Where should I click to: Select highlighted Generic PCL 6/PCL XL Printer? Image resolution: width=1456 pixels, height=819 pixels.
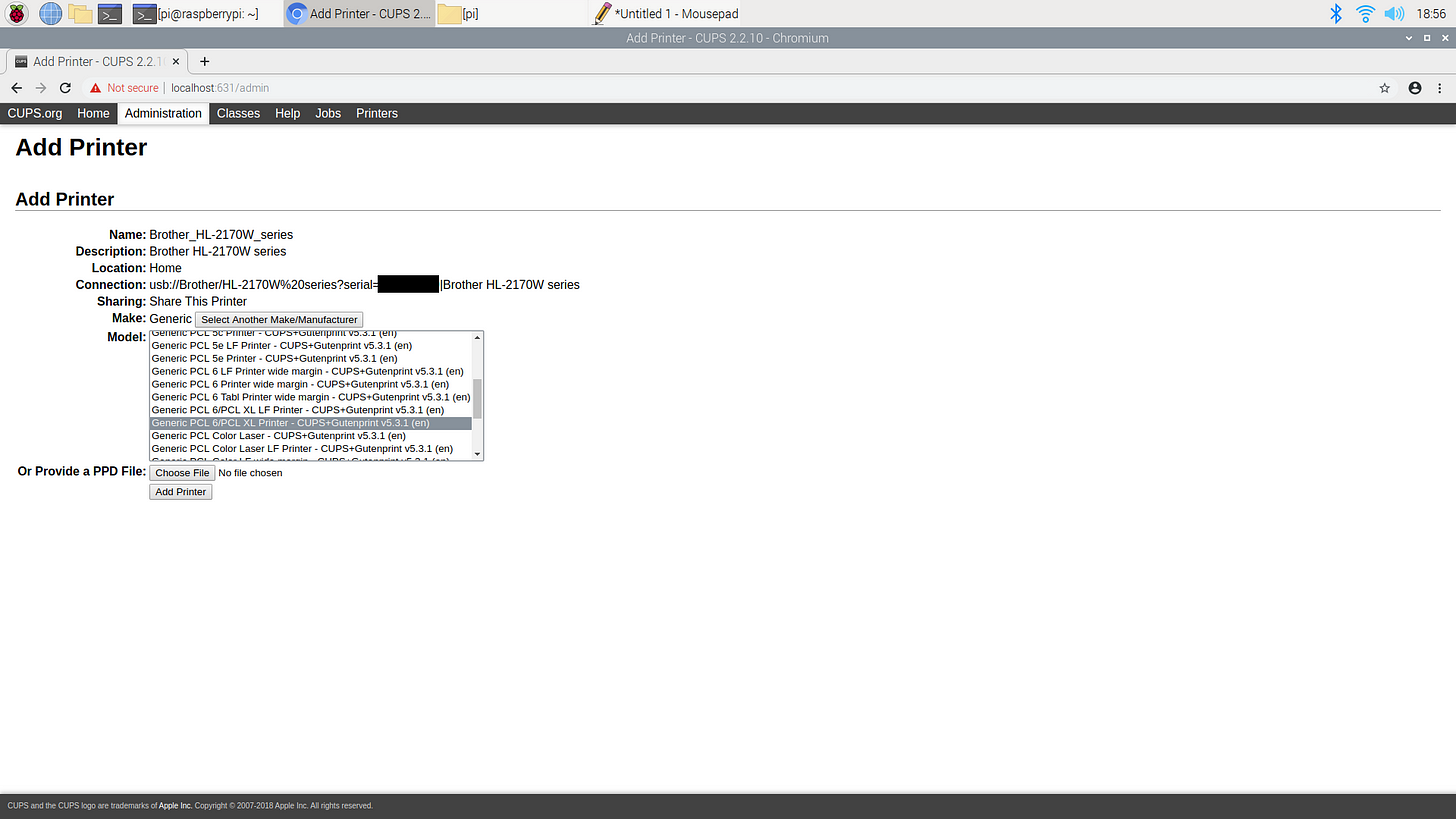(x=311, y=423)
